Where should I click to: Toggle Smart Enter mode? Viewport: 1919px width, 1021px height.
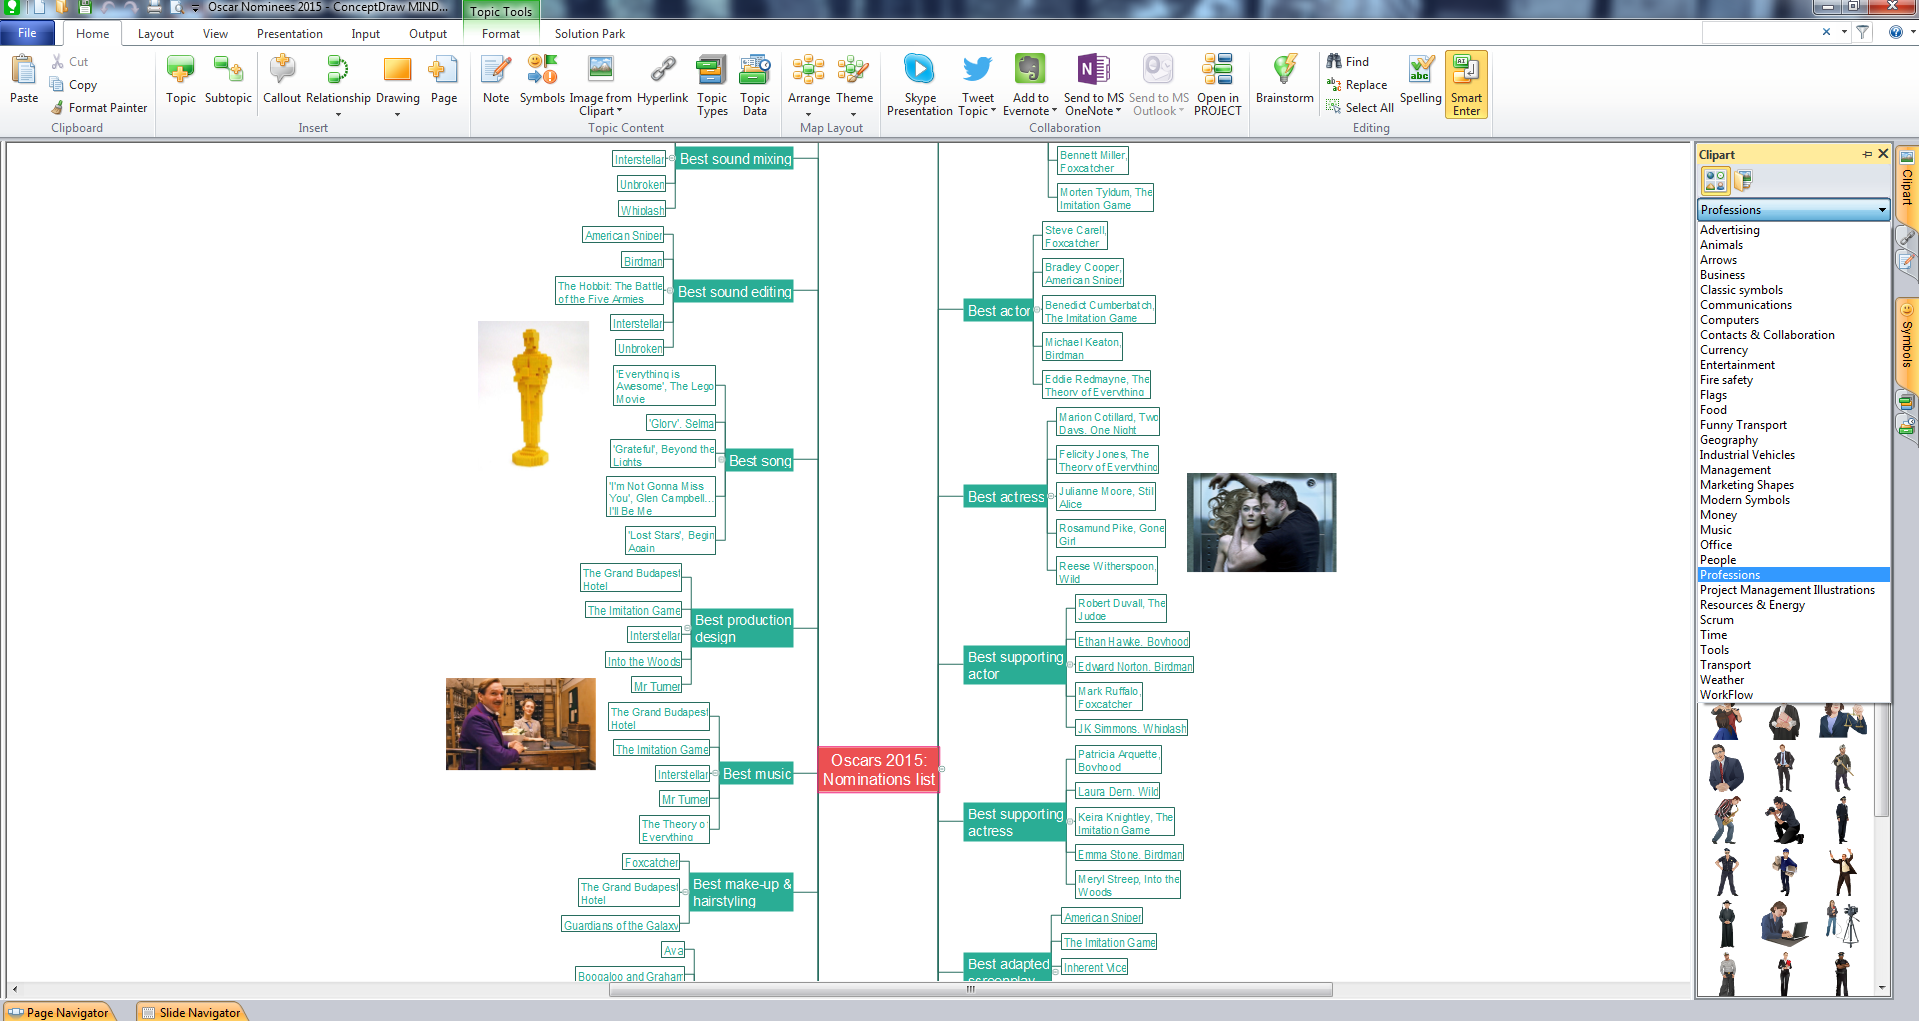1466,85
